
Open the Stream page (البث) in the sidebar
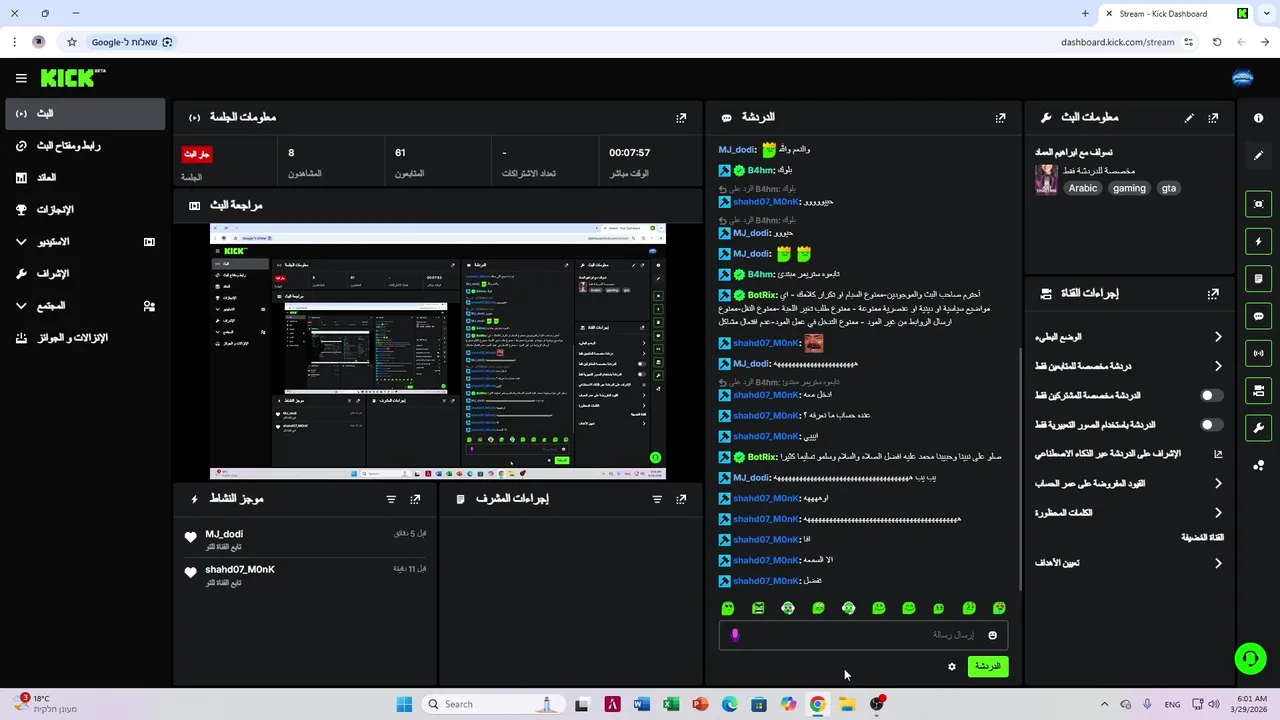click(85, 114)
